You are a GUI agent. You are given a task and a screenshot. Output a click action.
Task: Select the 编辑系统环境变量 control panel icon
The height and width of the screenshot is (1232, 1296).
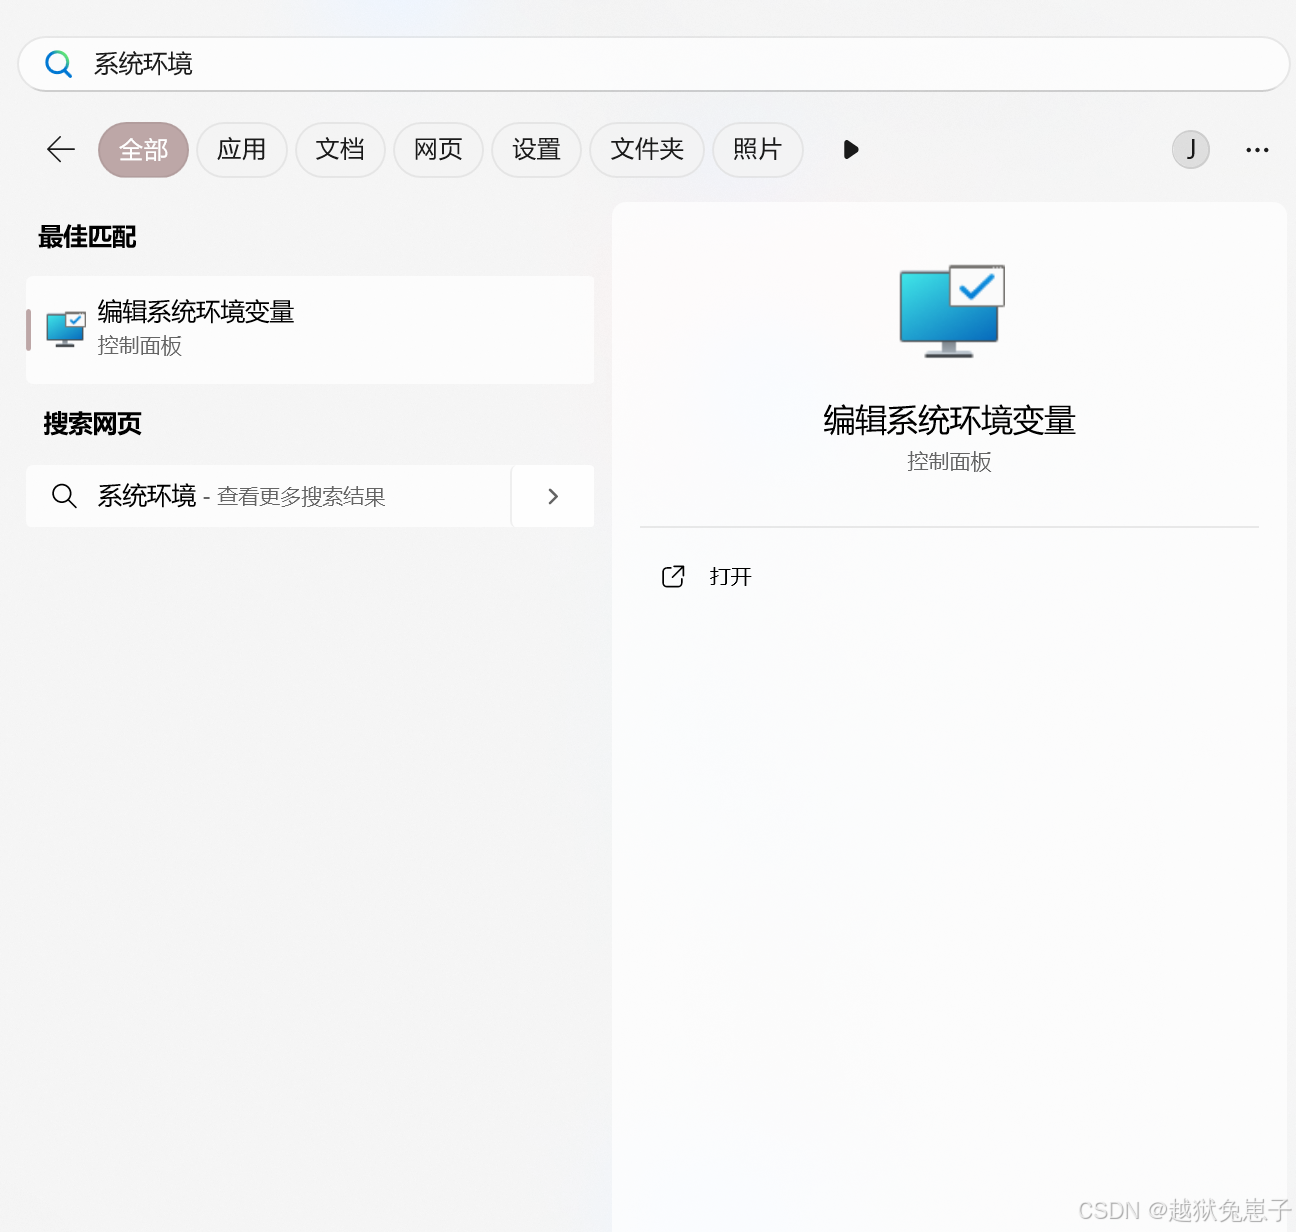coord(64,329)
